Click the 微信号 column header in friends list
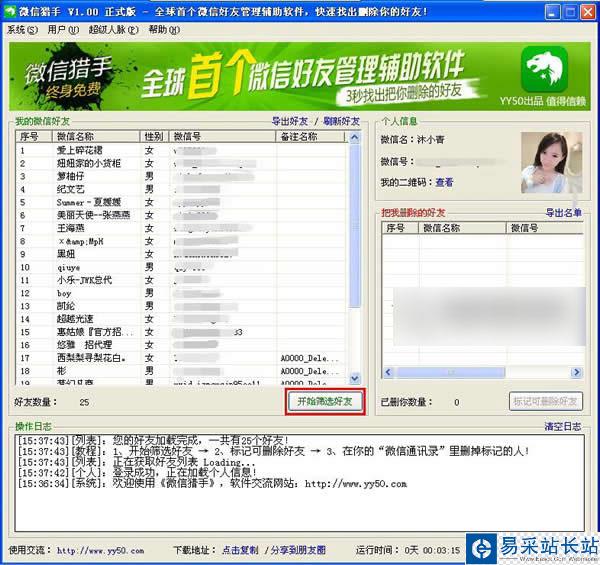600x565 pixels. [x=222, y=137]
